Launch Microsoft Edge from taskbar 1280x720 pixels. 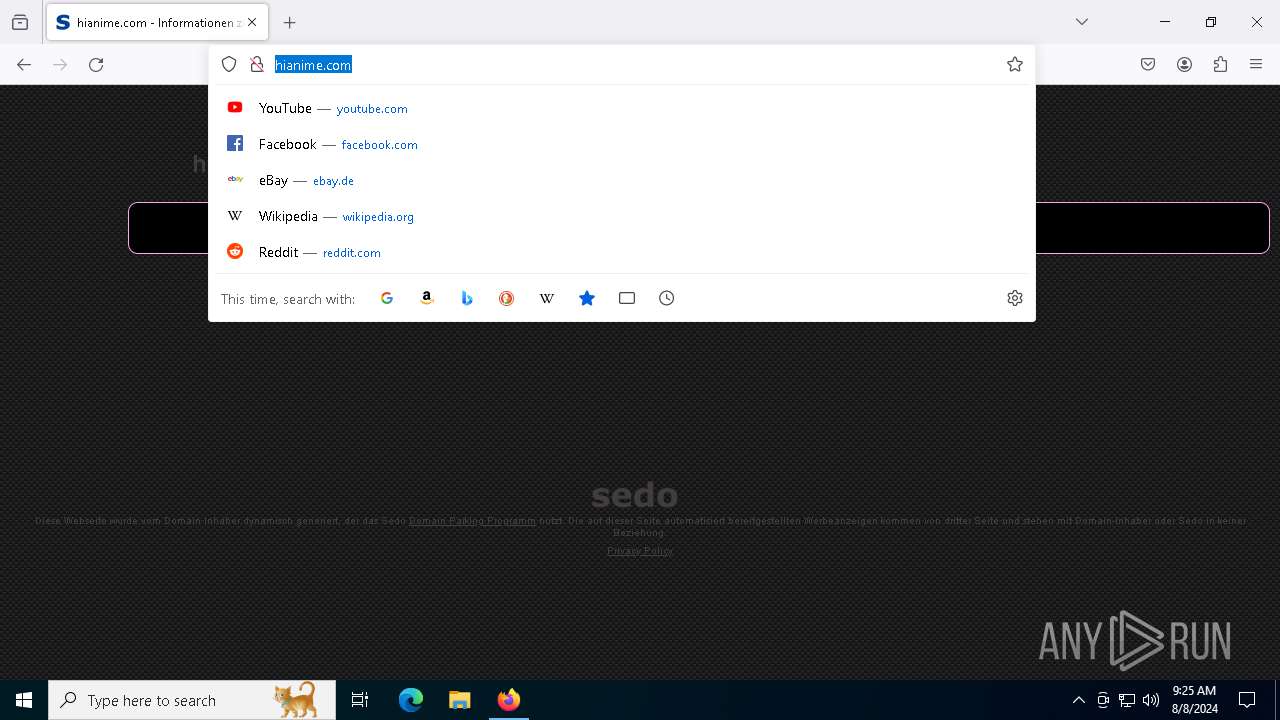(x=411, y=700)
